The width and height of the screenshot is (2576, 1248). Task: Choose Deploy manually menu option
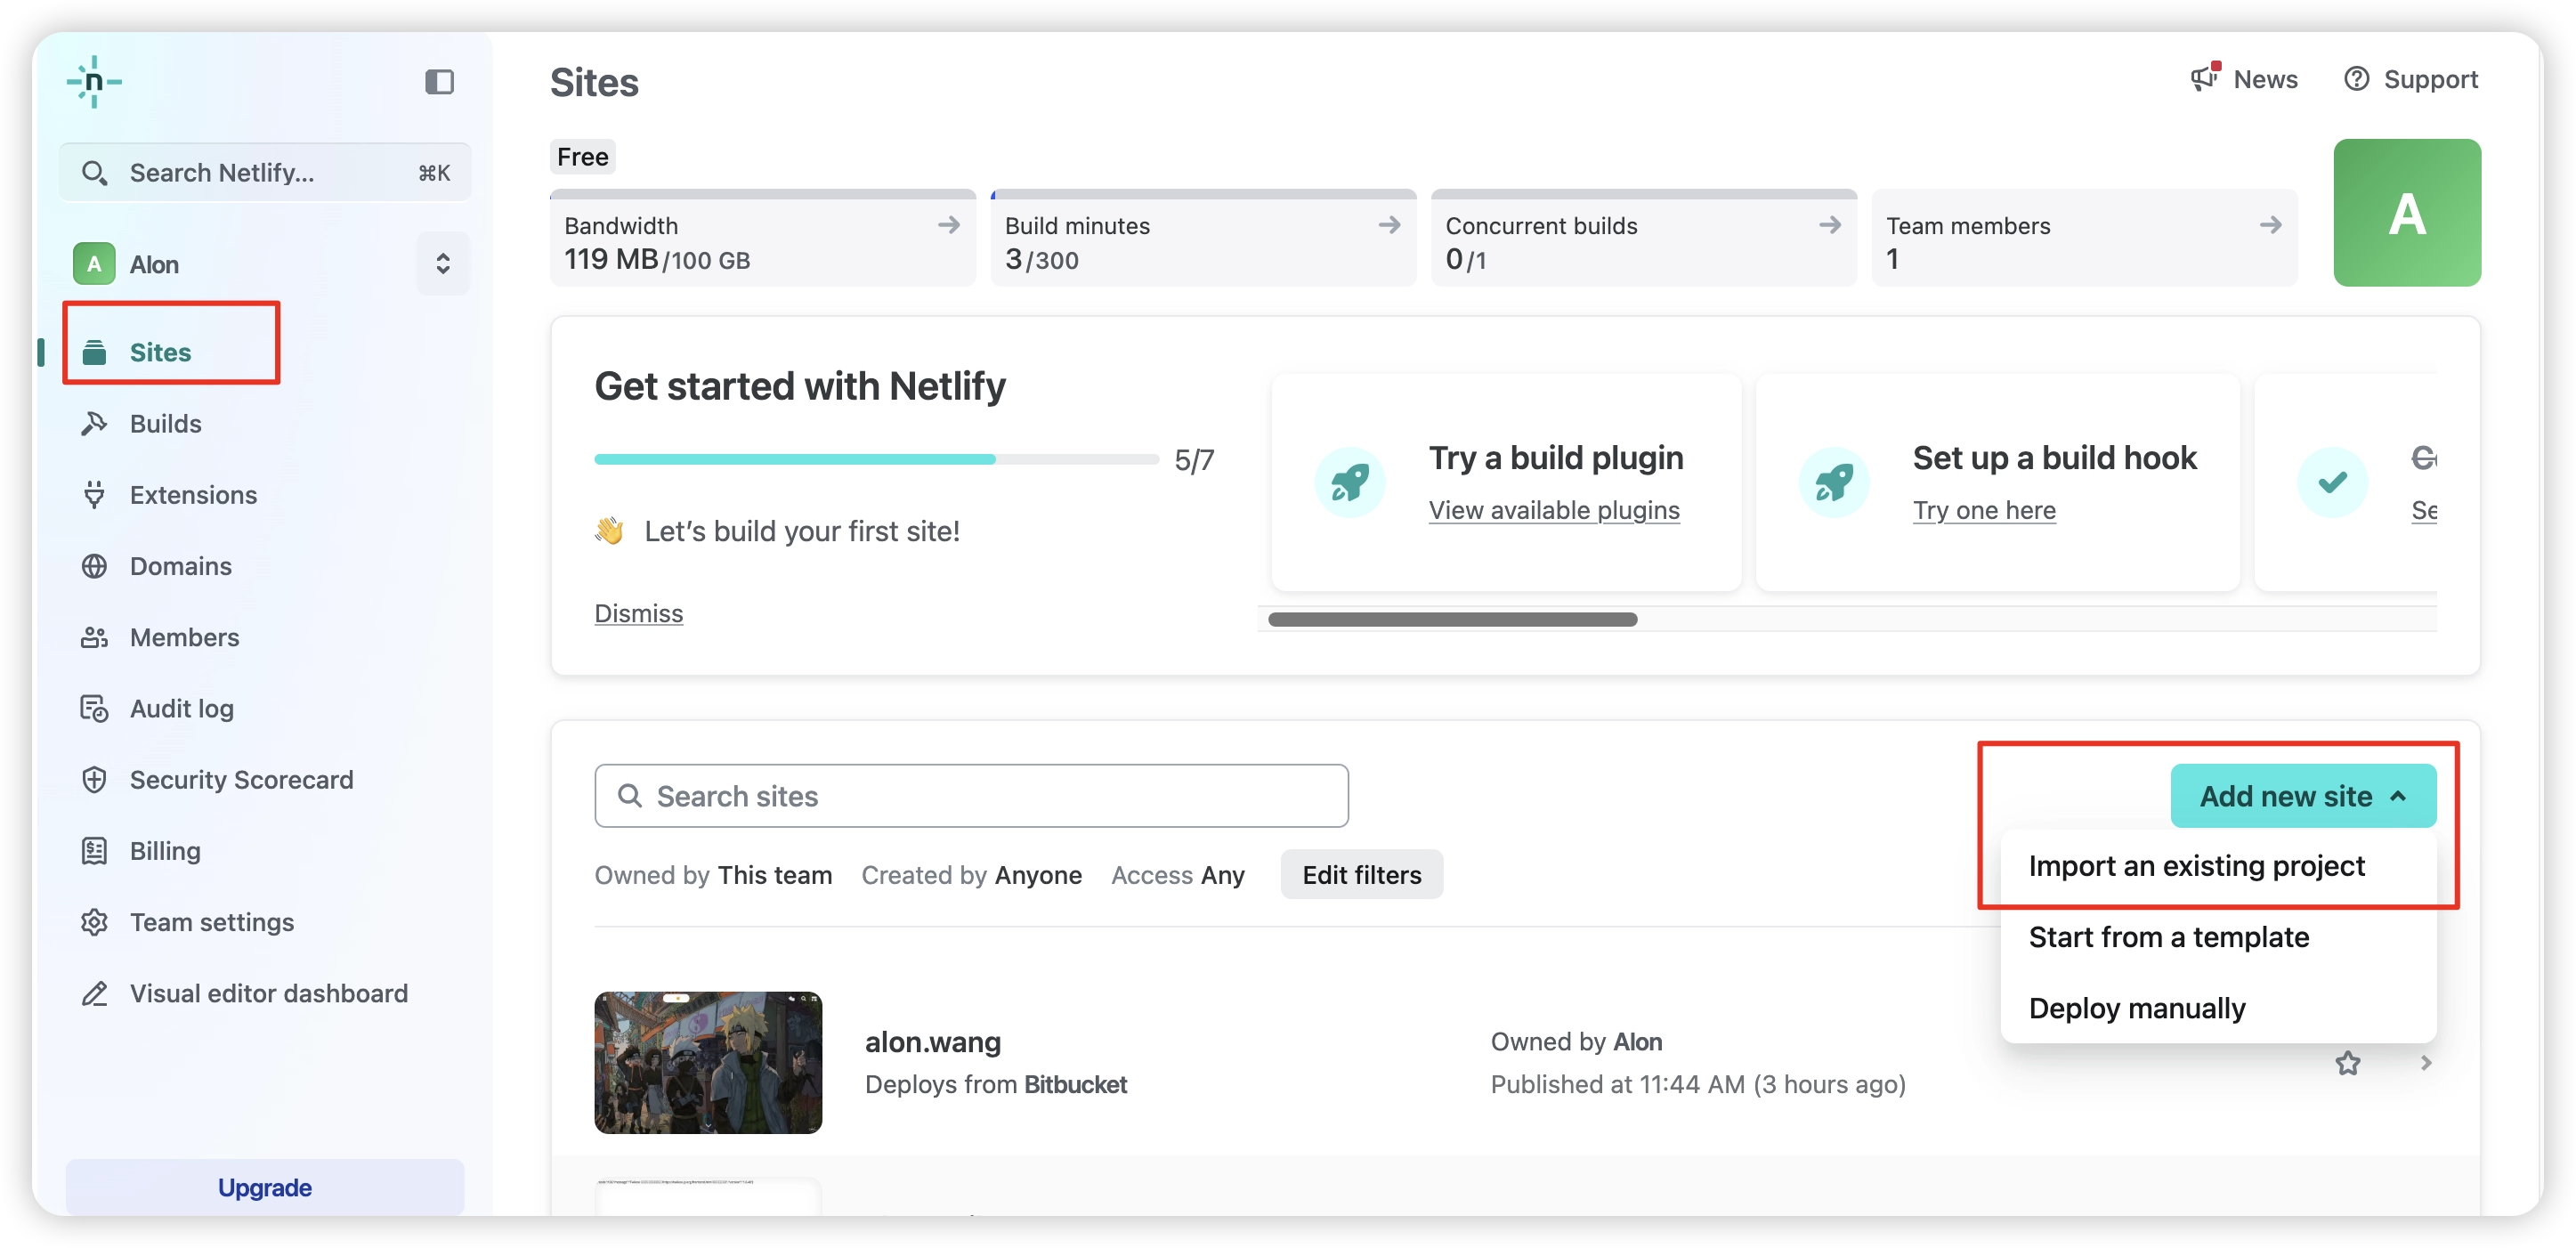tap(2136, 1008)
